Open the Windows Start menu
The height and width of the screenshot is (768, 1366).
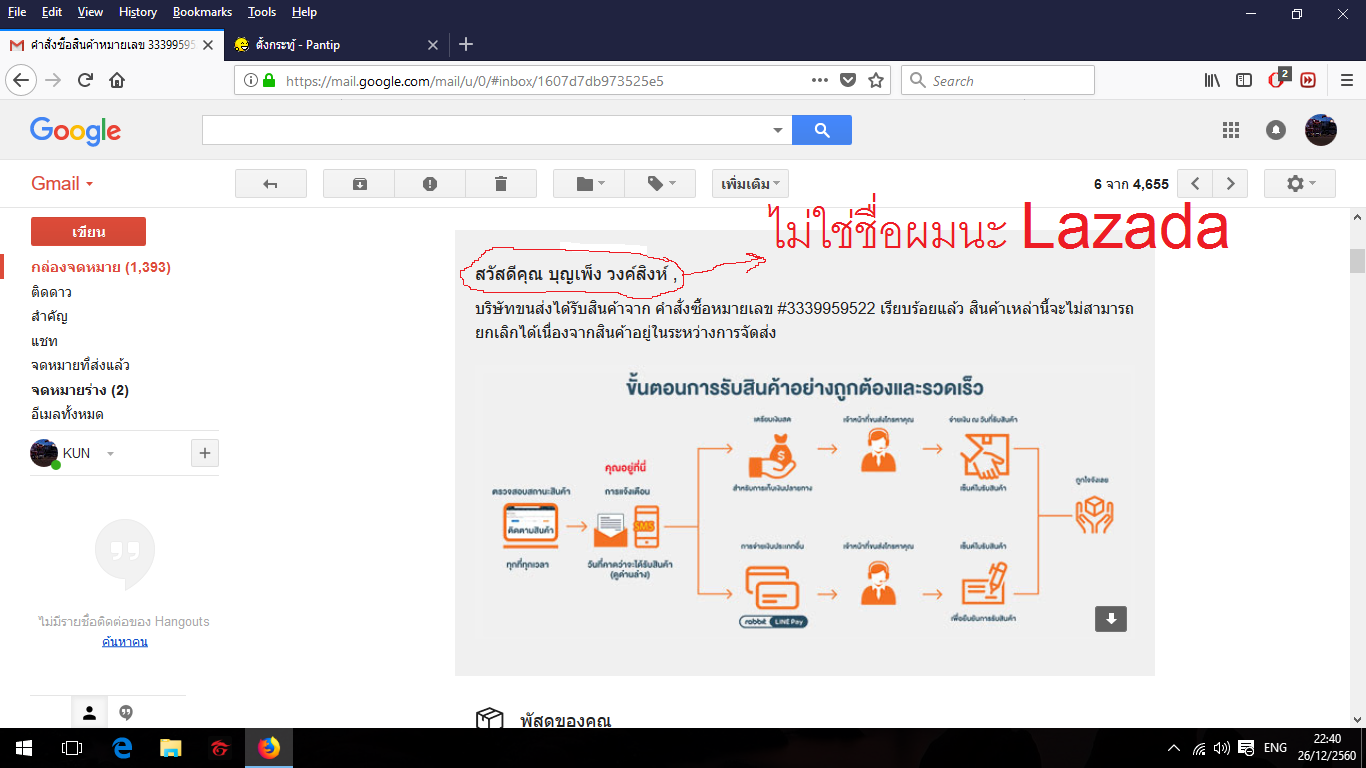pyautogui.click(x=24, y=748)
